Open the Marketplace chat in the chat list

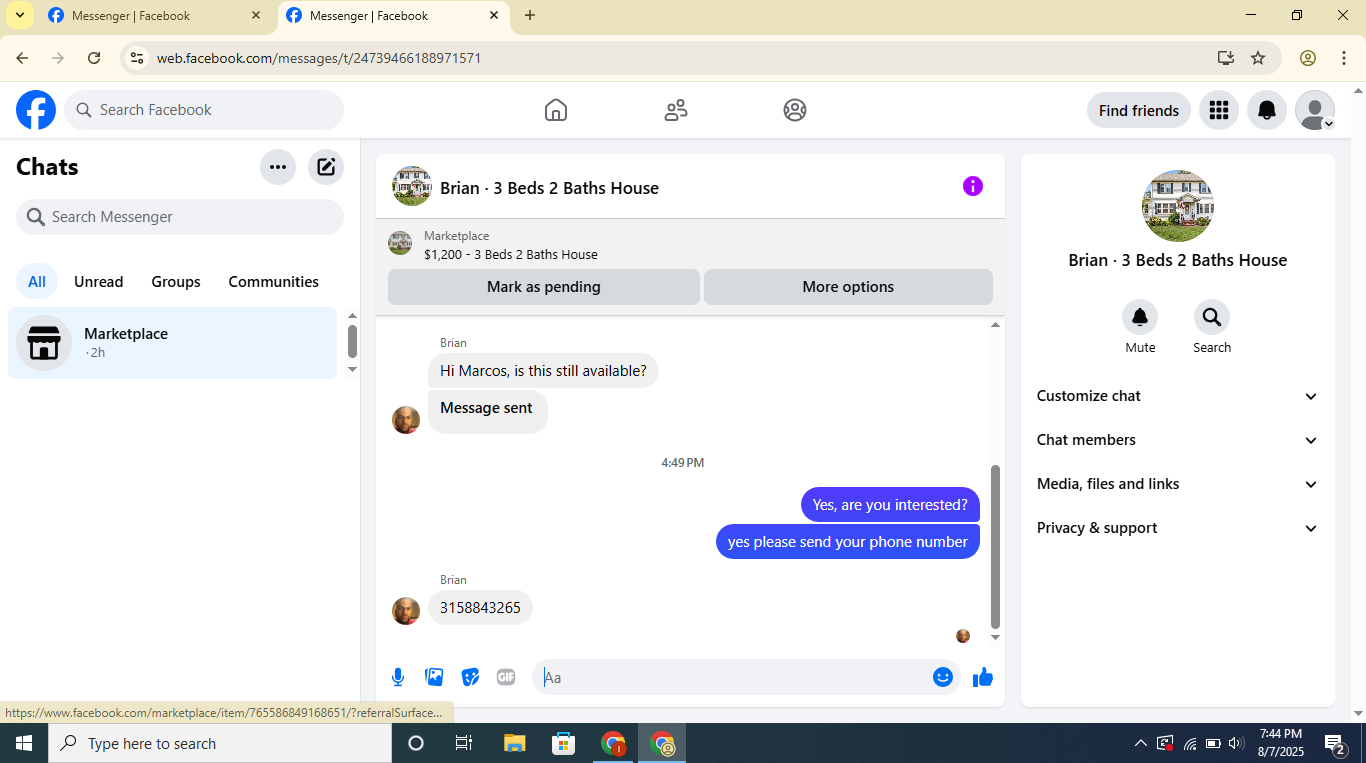[x=172, y=343]
